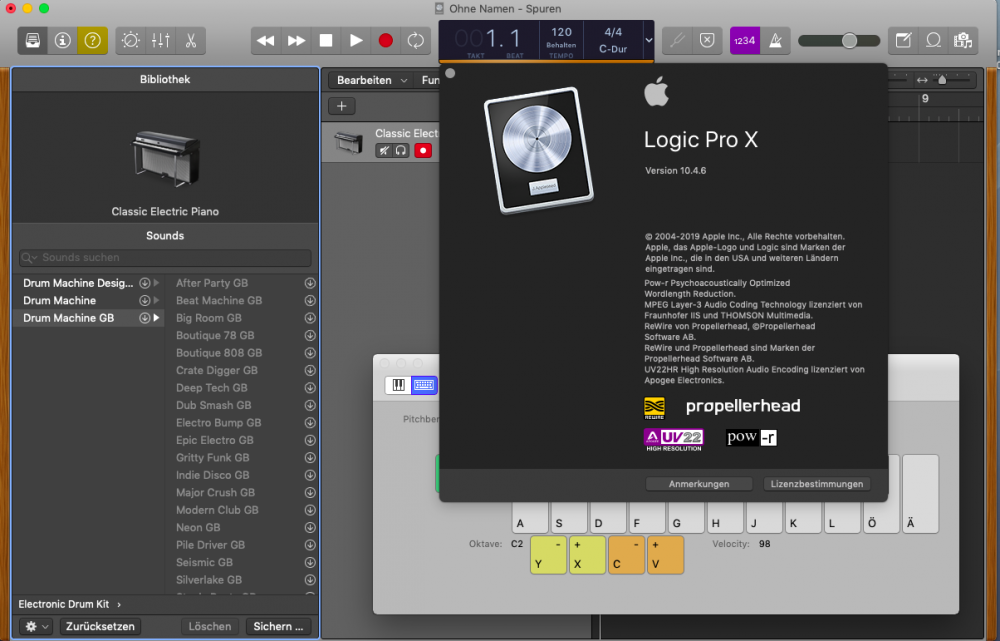Click the Anmerkungen button in About dialog
This screenshot has height=641, width=1000.
click(699, 484)
